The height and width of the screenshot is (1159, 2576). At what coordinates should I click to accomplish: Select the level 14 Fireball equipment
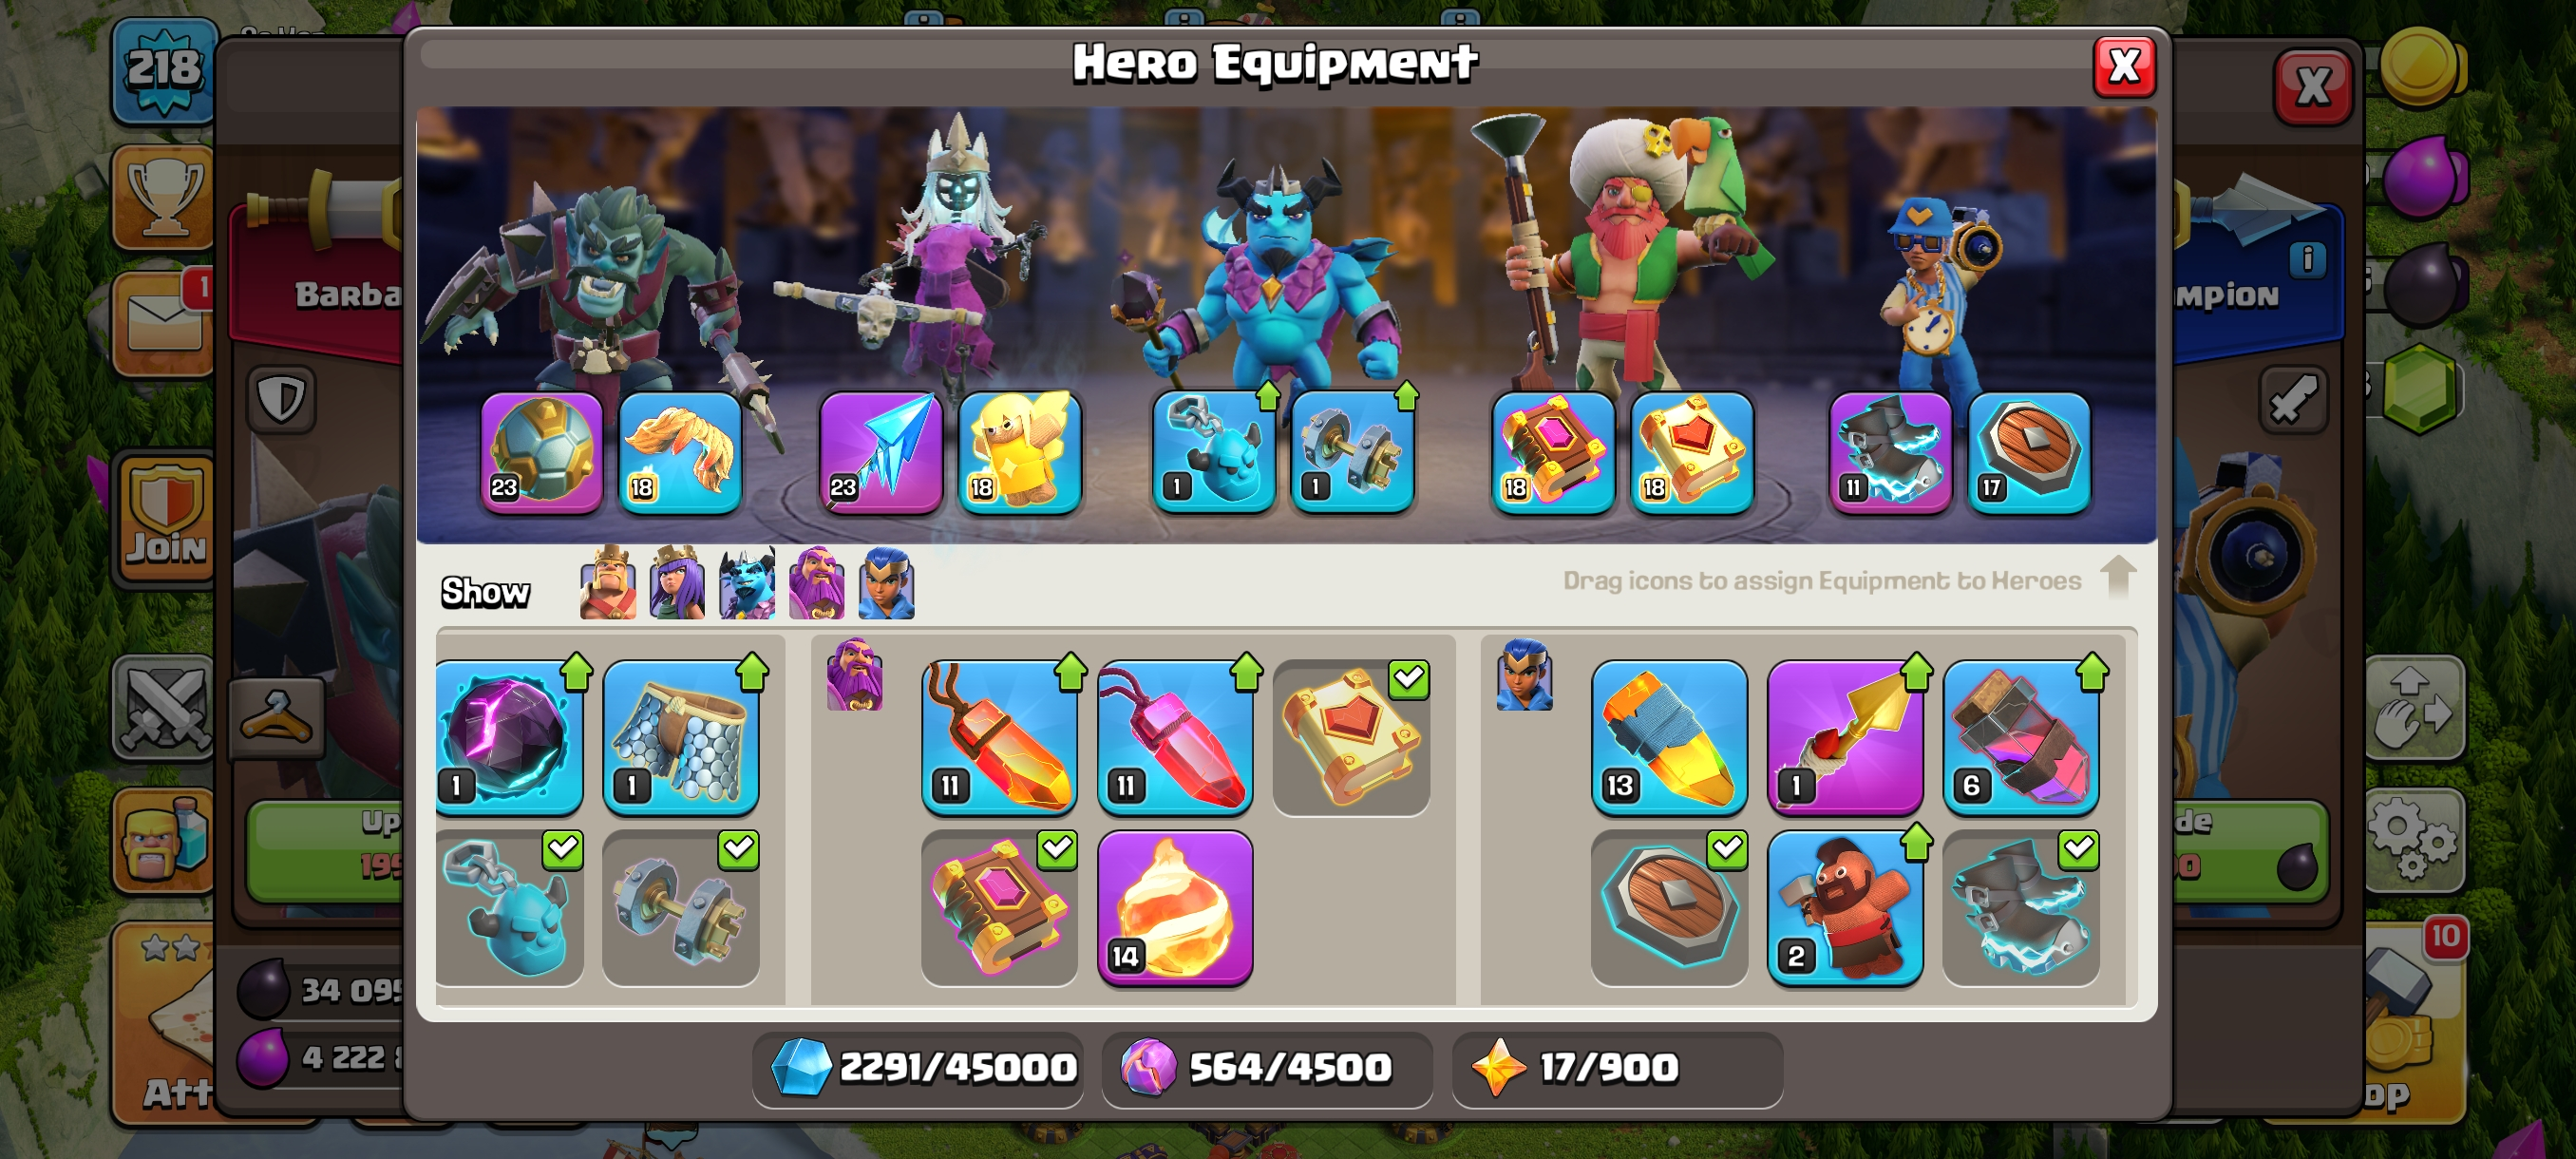(1175, 908)
